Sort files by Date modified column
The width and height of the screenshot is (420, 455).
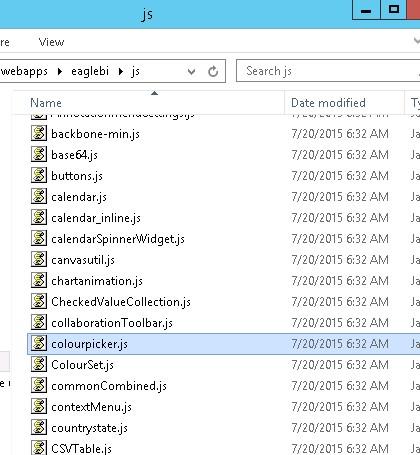[x=328, y=103]
